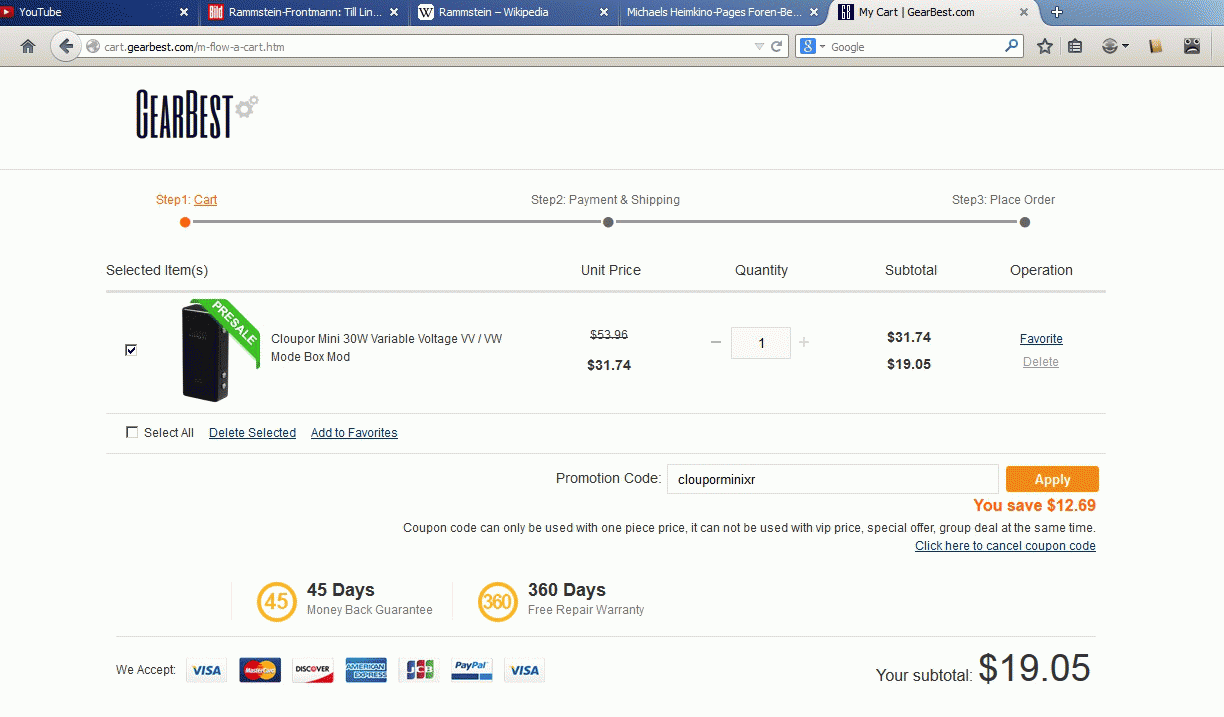The width and height of the screenshot is (1224, 717).
Task: Increase quantity with the plus button
Action: click(x=804, y=343)
